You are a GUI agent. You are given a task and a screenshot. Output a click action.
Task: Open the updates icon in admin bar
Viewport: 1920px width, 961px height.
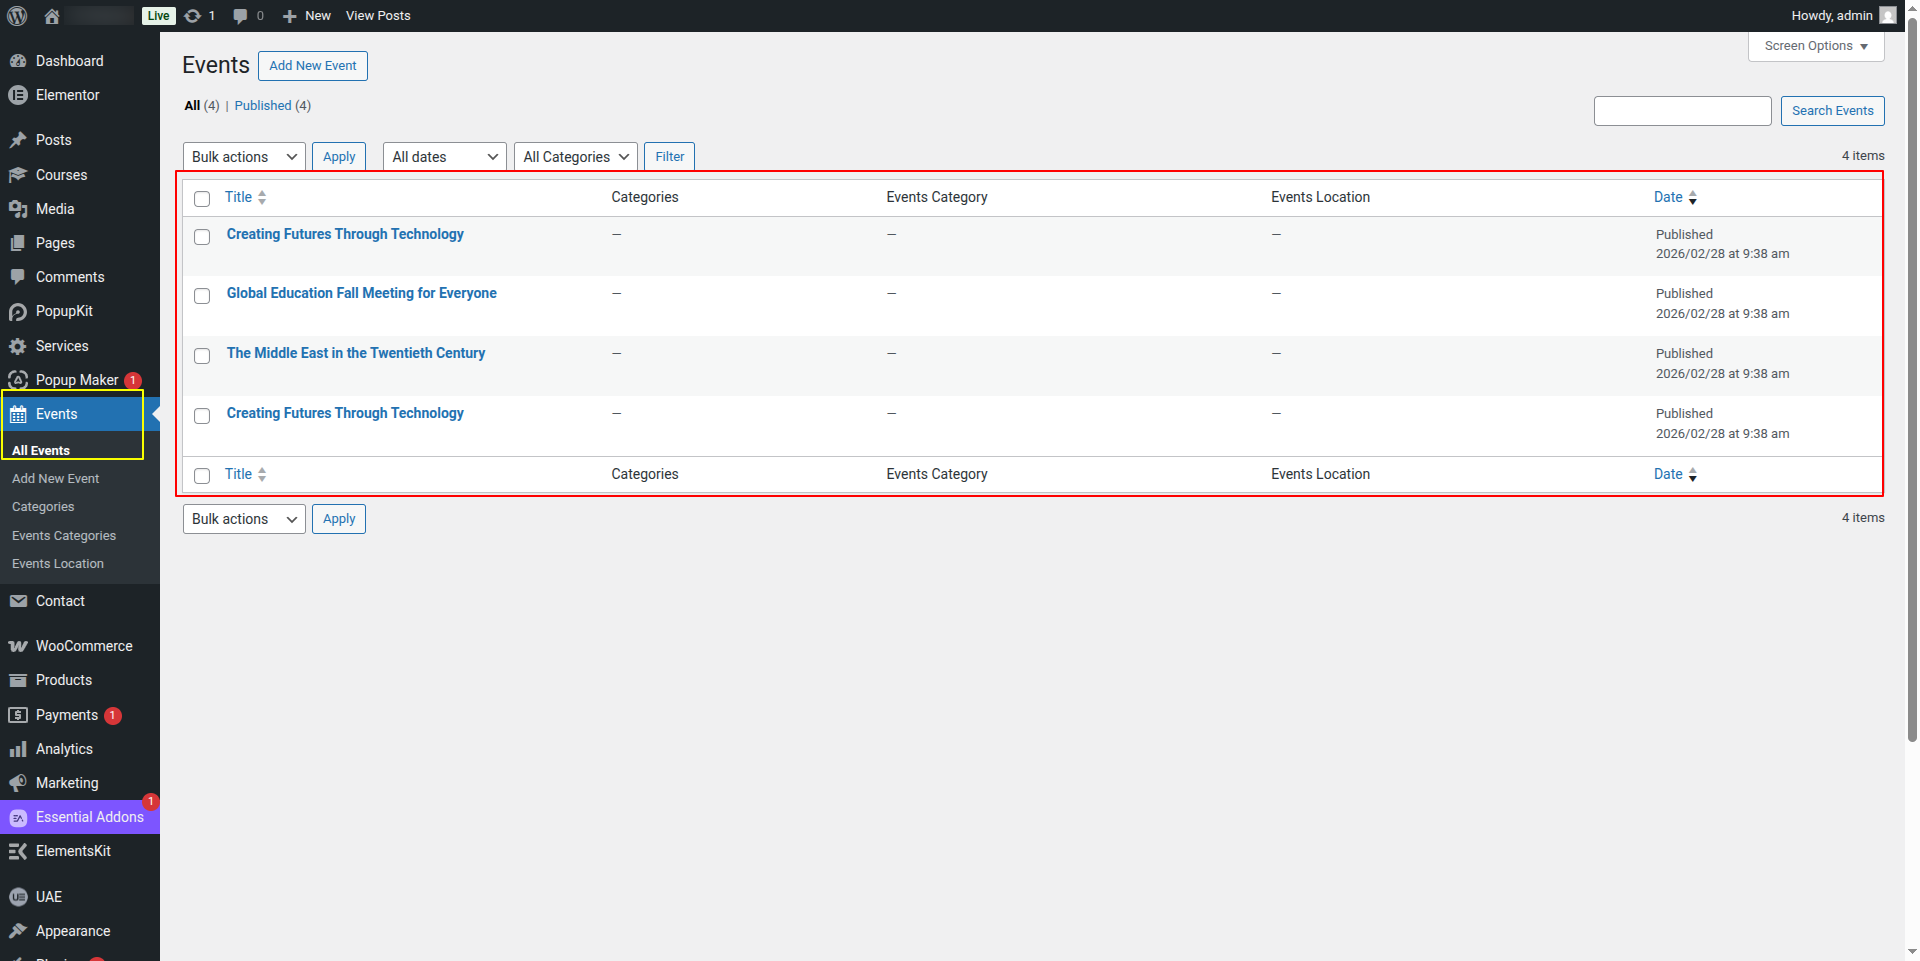[x=194, y=16]
